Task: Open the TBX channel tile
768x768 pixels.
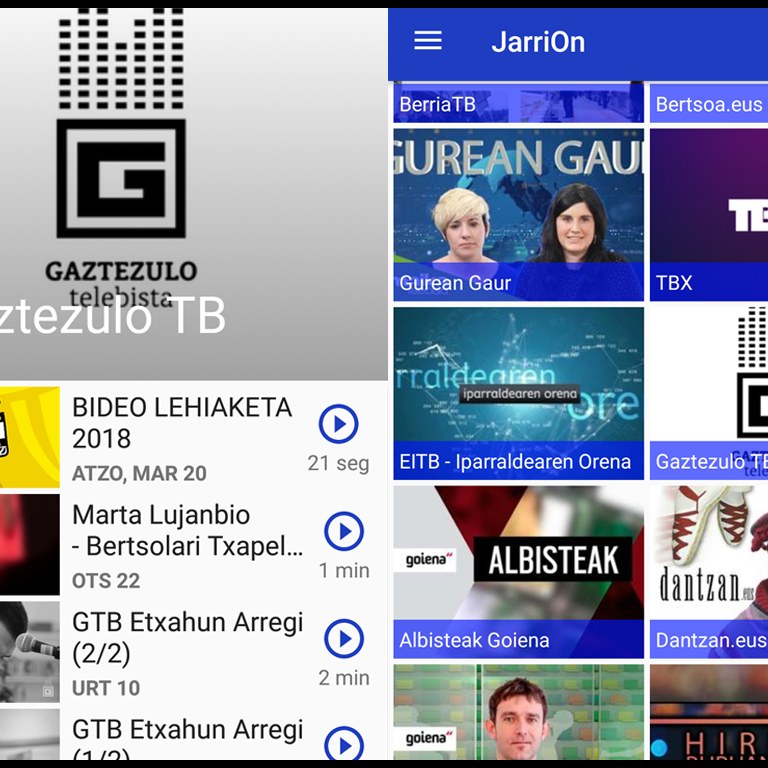Action: coord(708,214)
